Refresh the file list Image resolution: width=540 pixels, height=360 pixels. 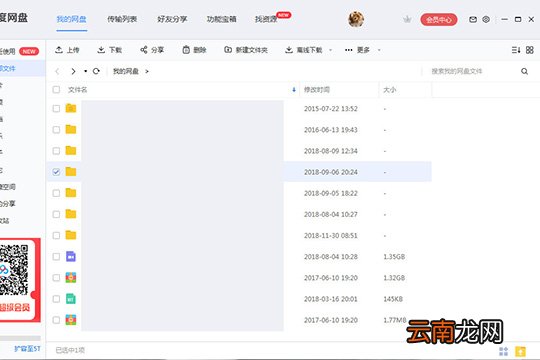pyautogui.click(x=96, y=71)
